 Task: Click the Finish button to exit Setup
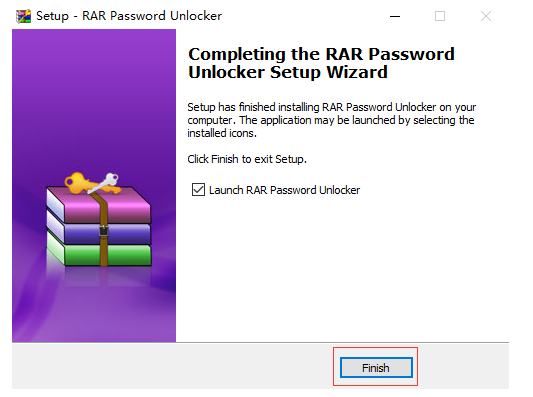[x=376, y=367]
